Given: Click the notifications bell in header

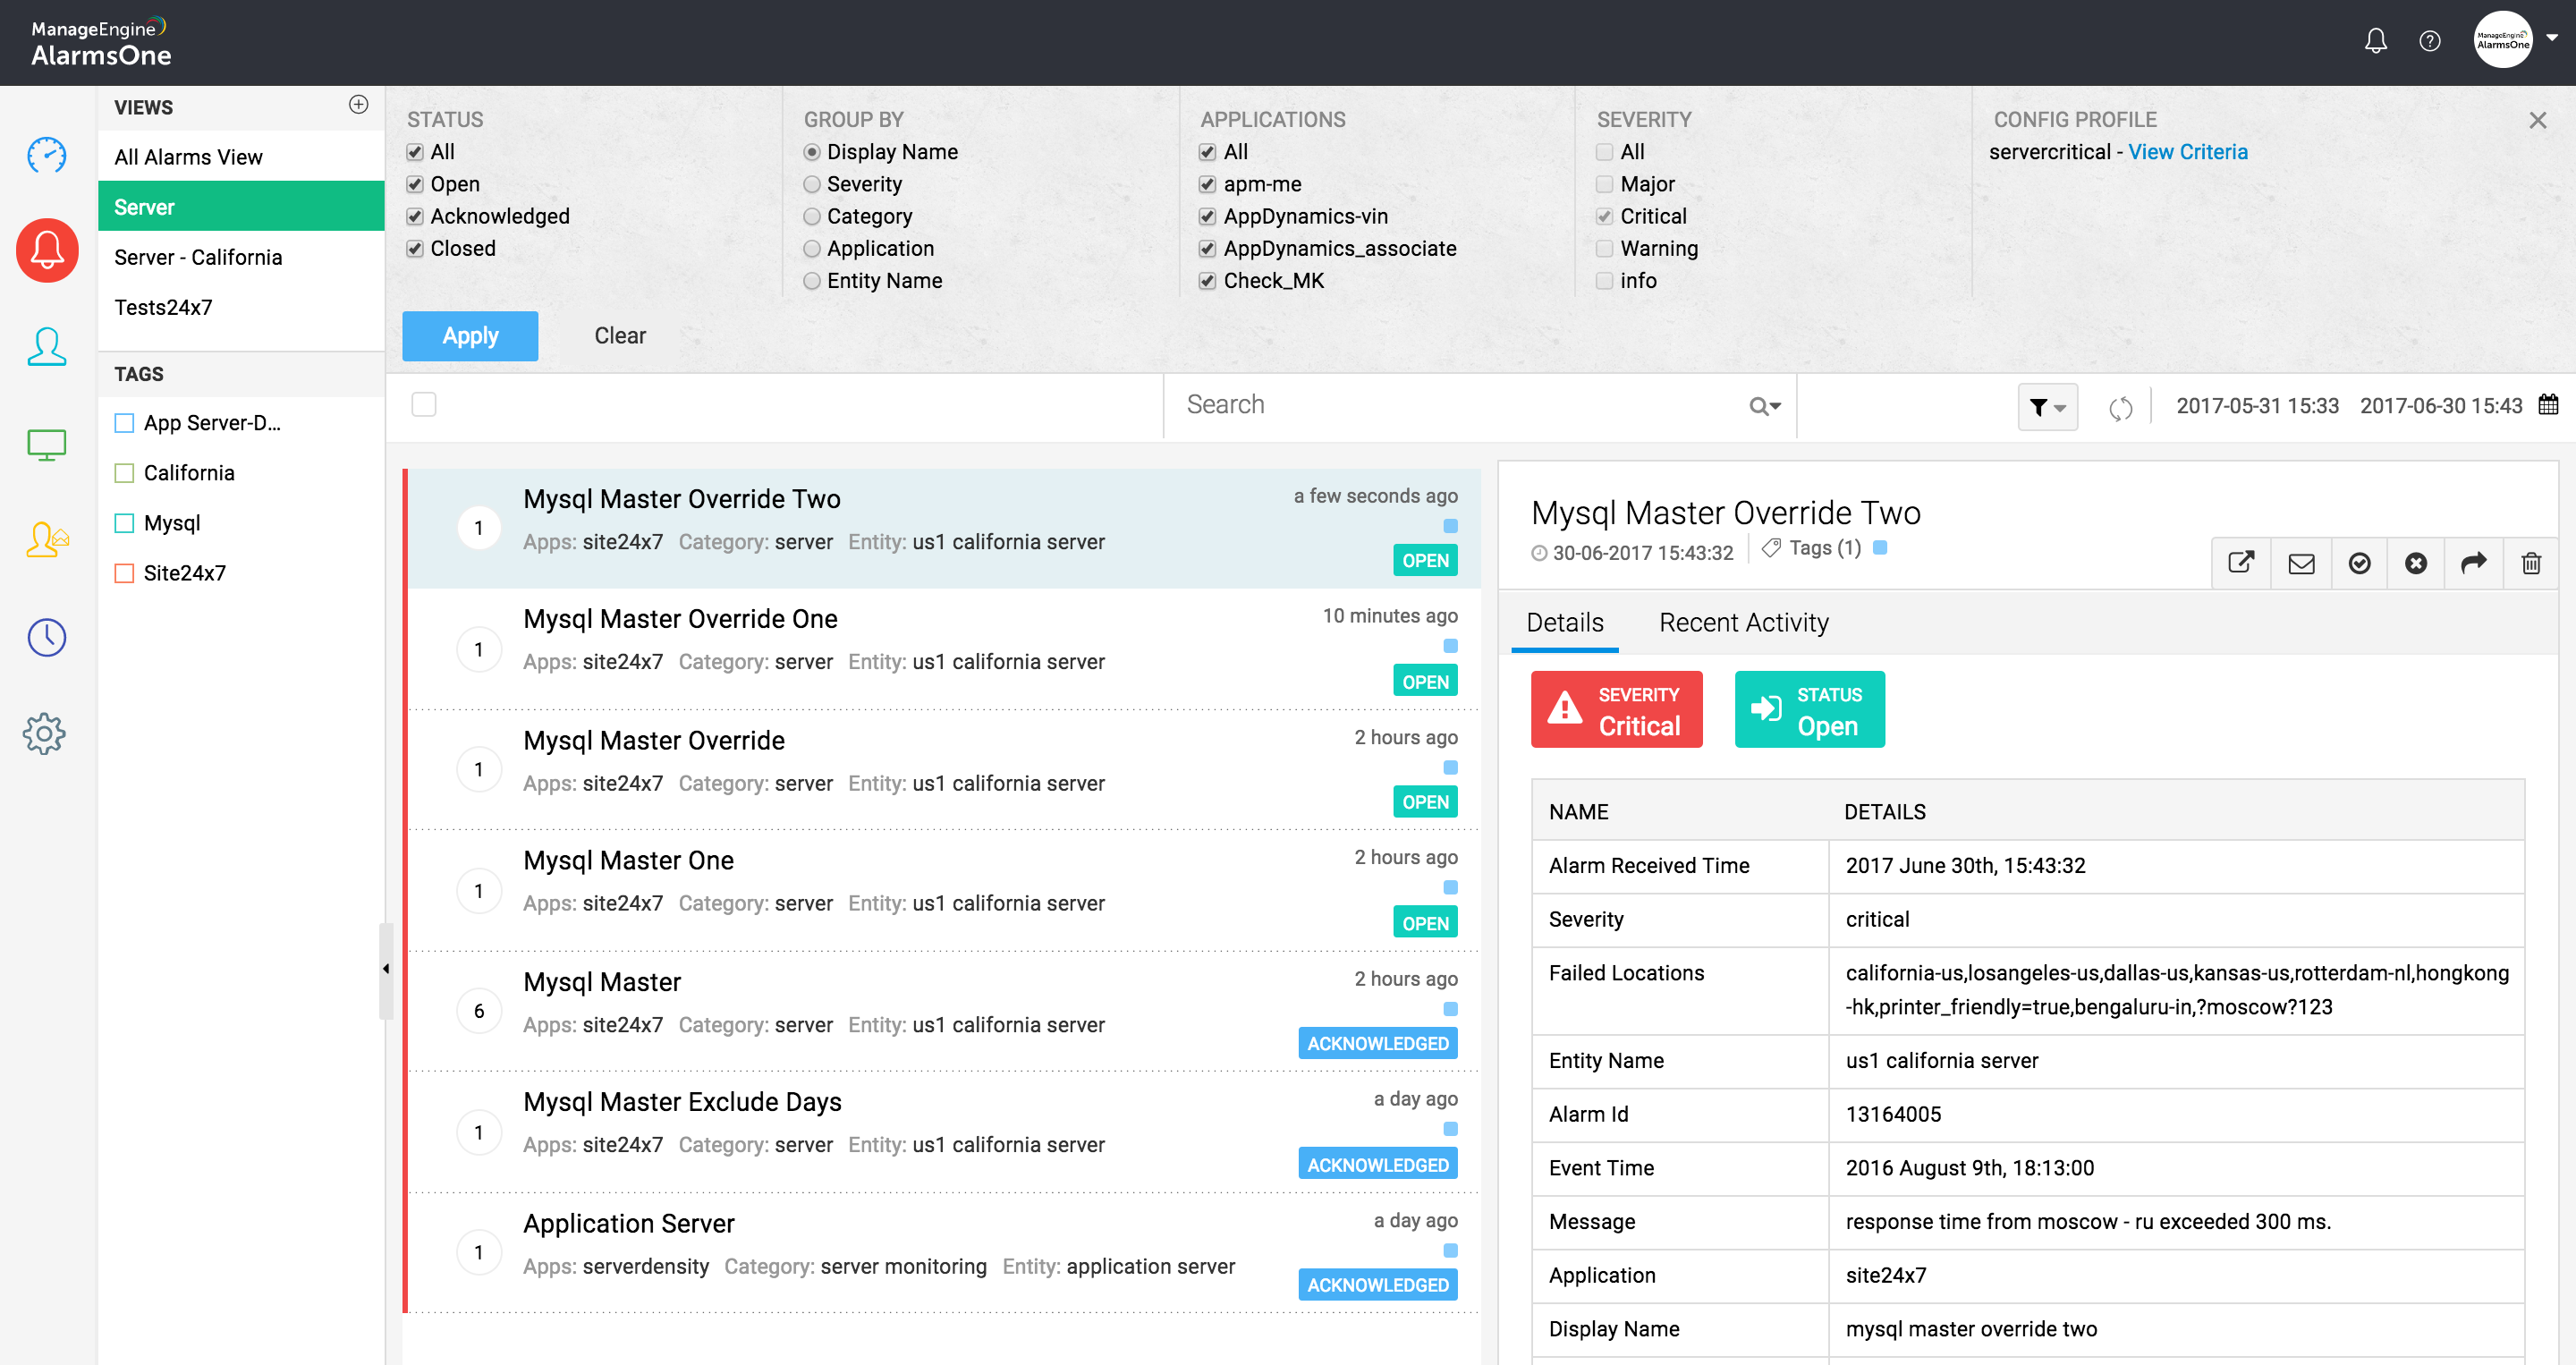Looking at the screenshot, I should pyautogui.click(x=2375, y=41).
